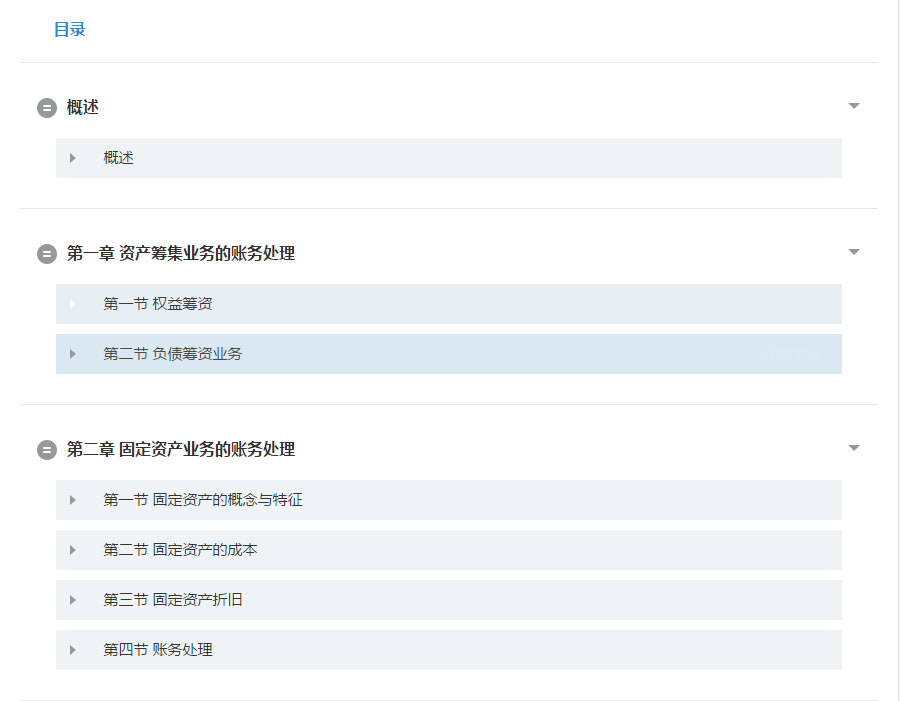Click play triangle next to 第一节 固定资产的概念与特征
This screenshot has width=900, height=701.
73,500
